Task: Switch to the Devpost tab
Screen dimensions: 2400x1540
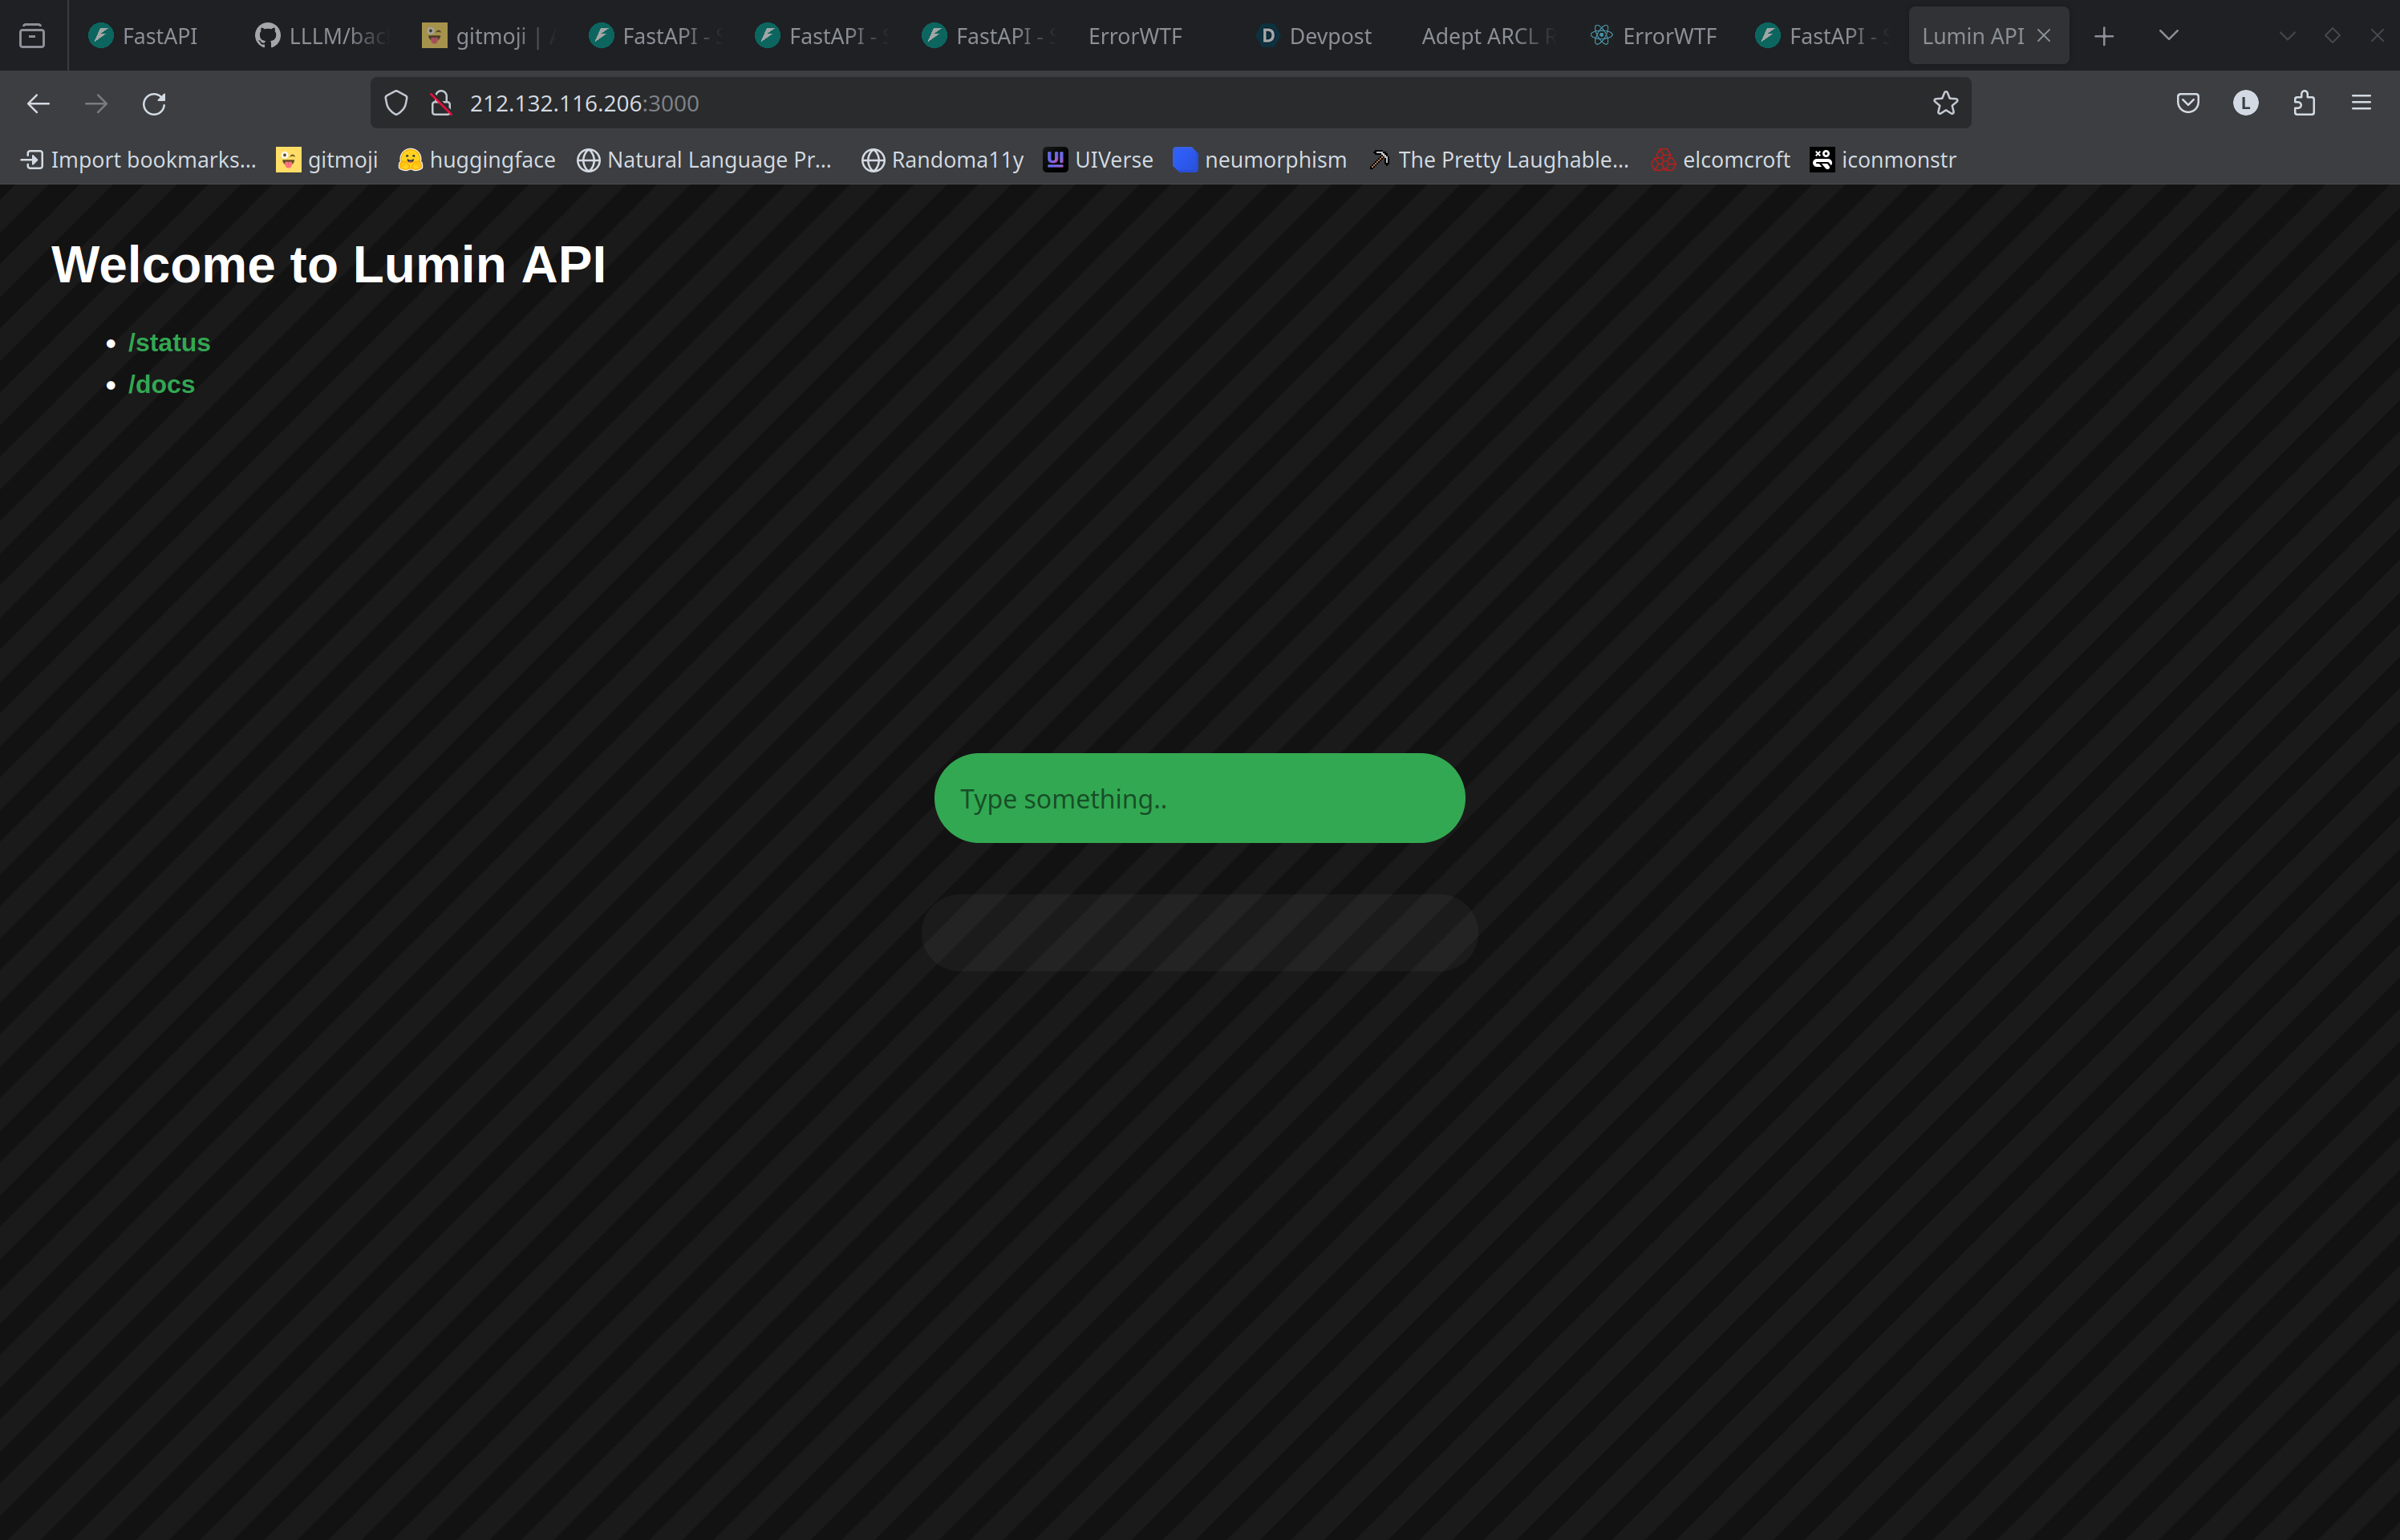Action: point(1314,36)
